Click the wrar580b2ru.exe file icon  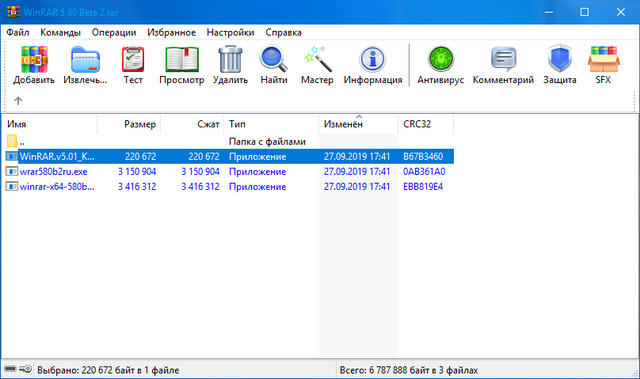tap(12, 171)
